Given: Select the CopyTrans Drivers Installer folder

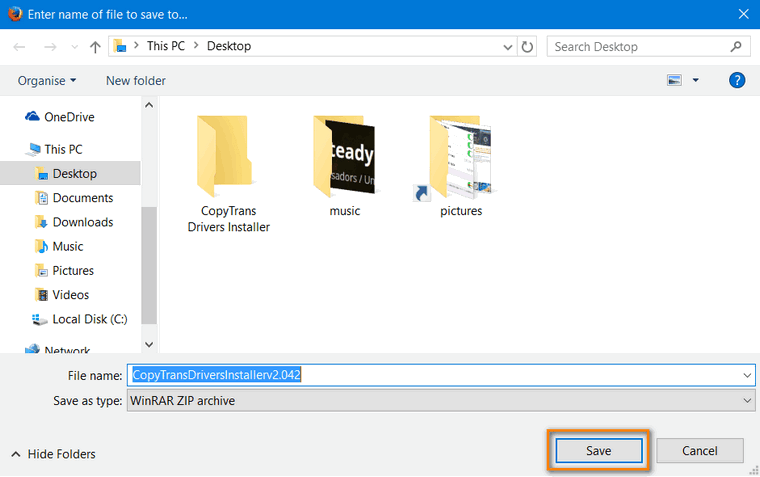Looking at the screenshot, I should 228,175.
